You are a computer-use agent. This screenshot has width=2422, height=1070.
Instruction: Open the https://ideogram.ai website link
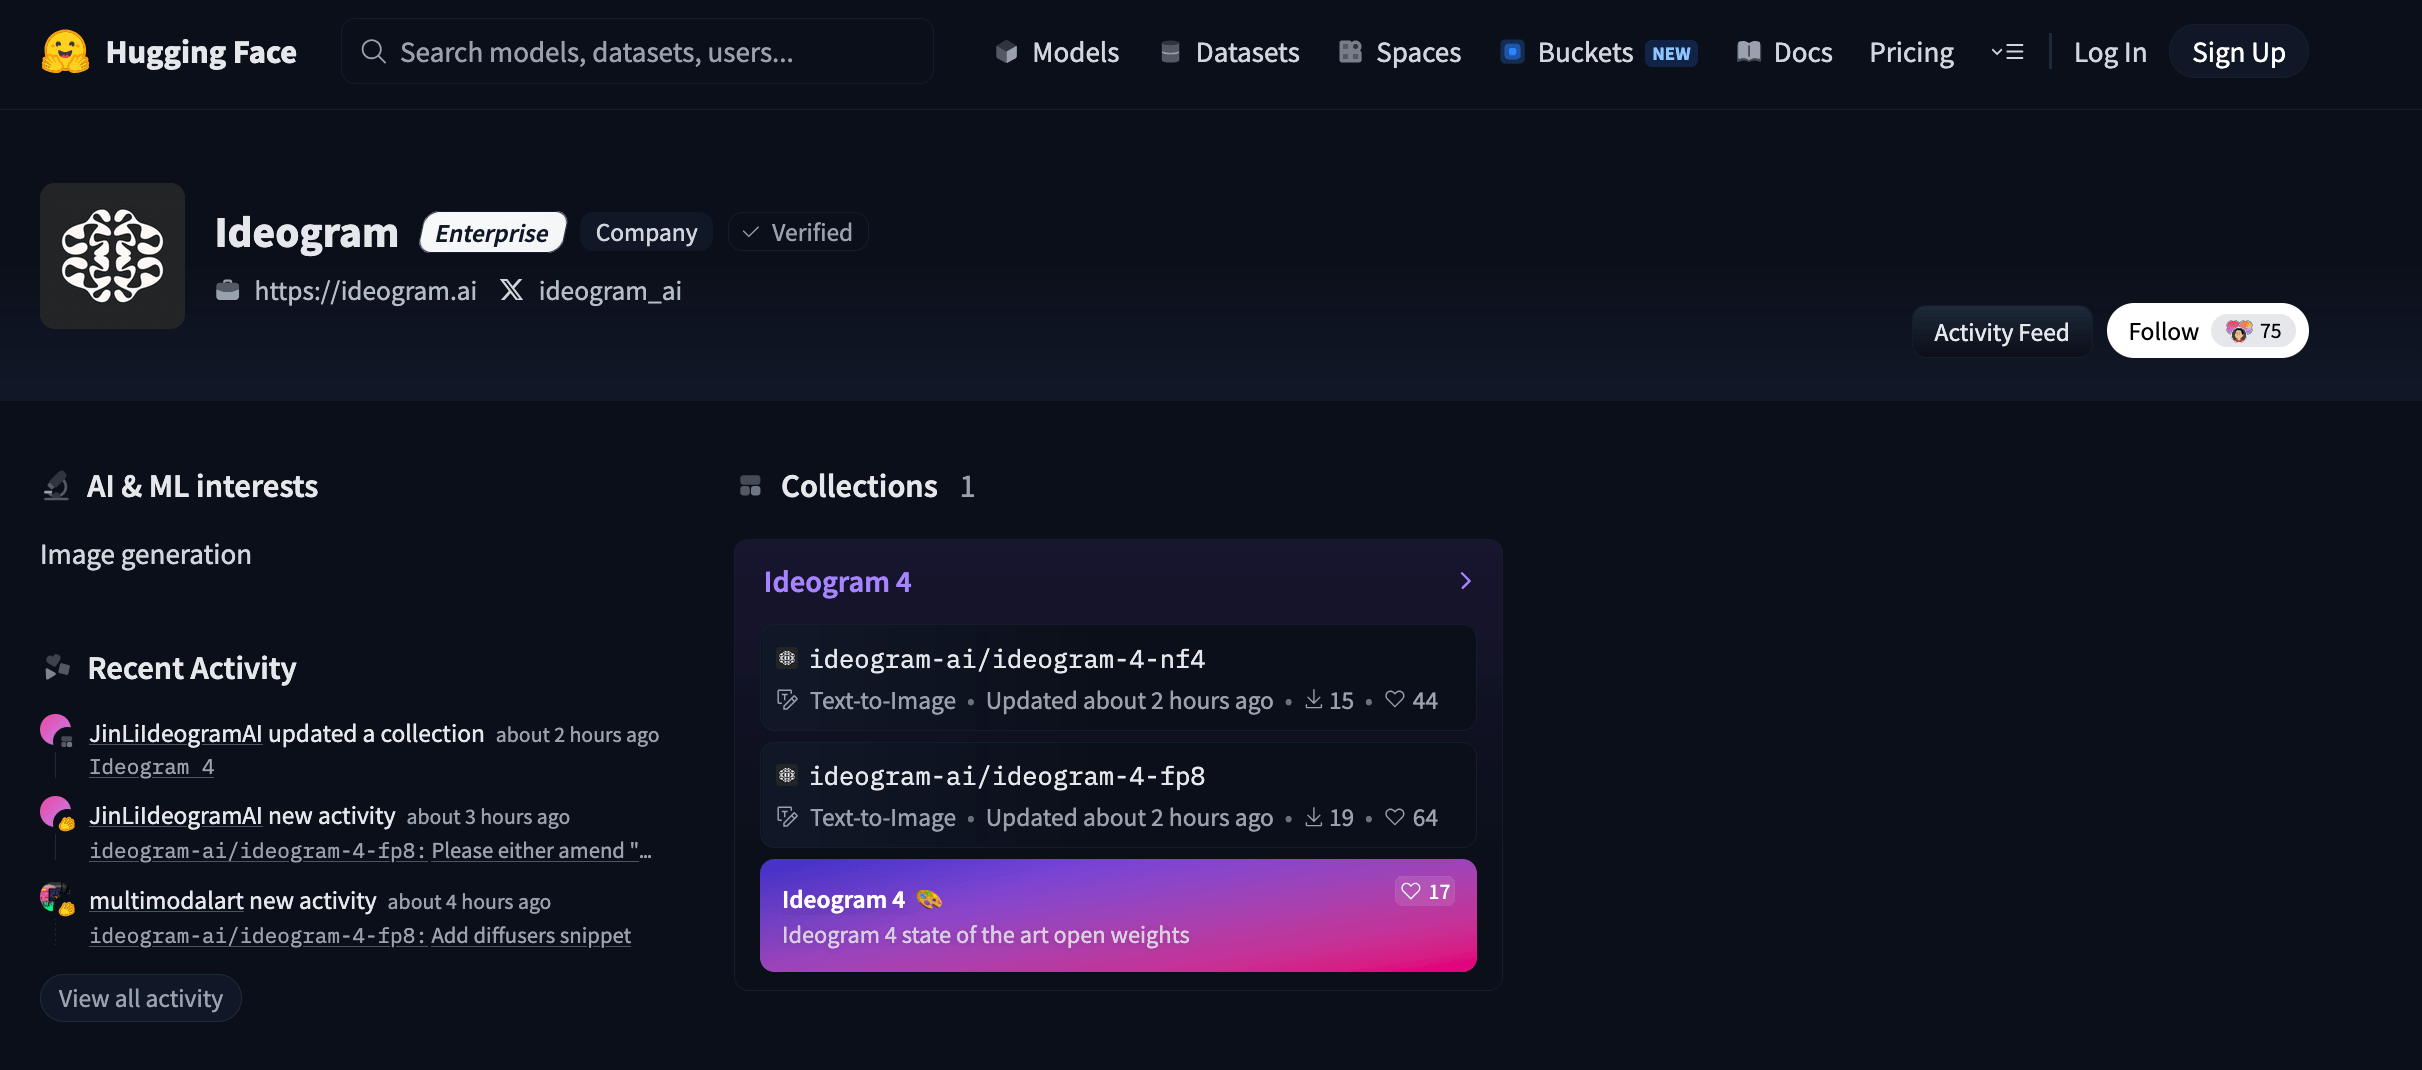pyautogui.click(x=365, y=290)
